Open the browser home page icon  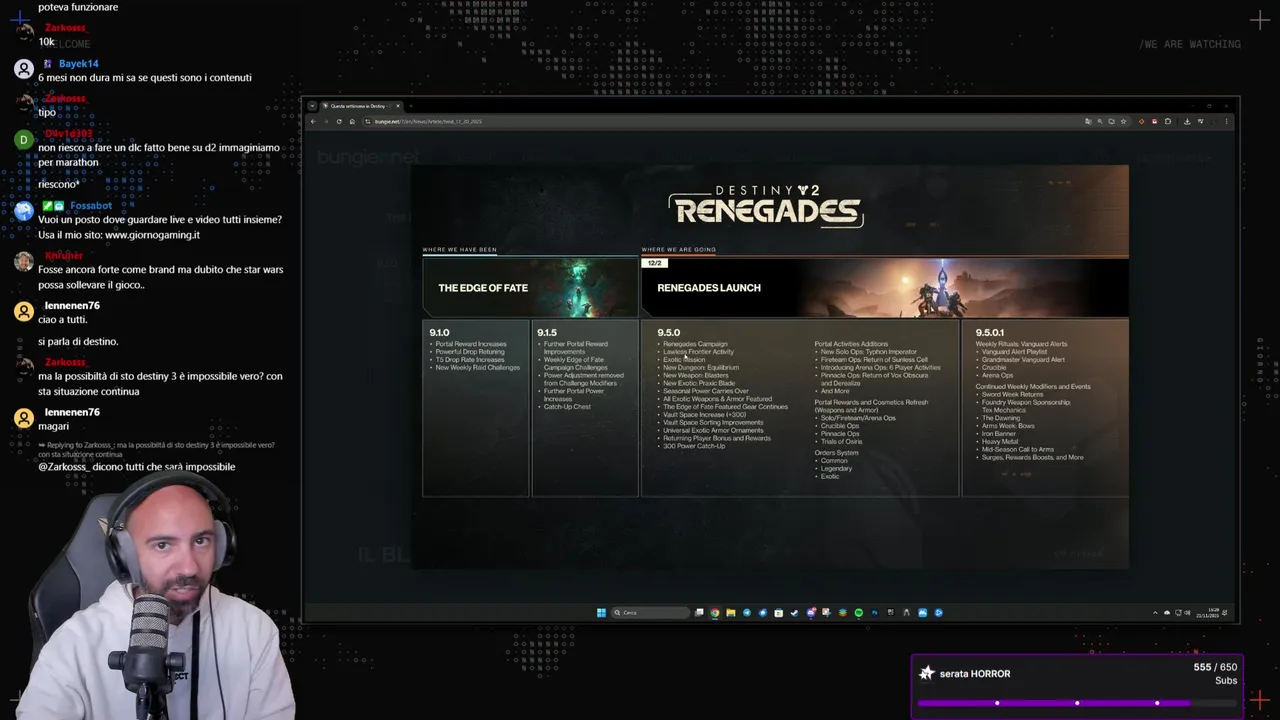click(352, 121)
